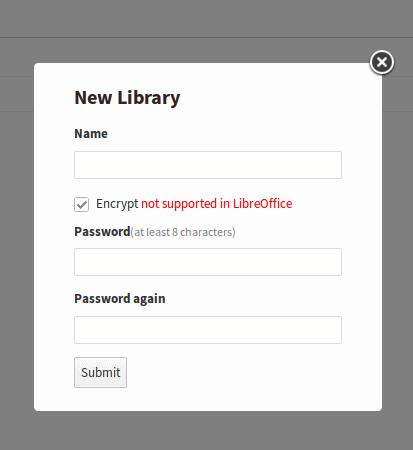
Task: Uncheck the Encrypt checkbox
Action: [81, 204]
